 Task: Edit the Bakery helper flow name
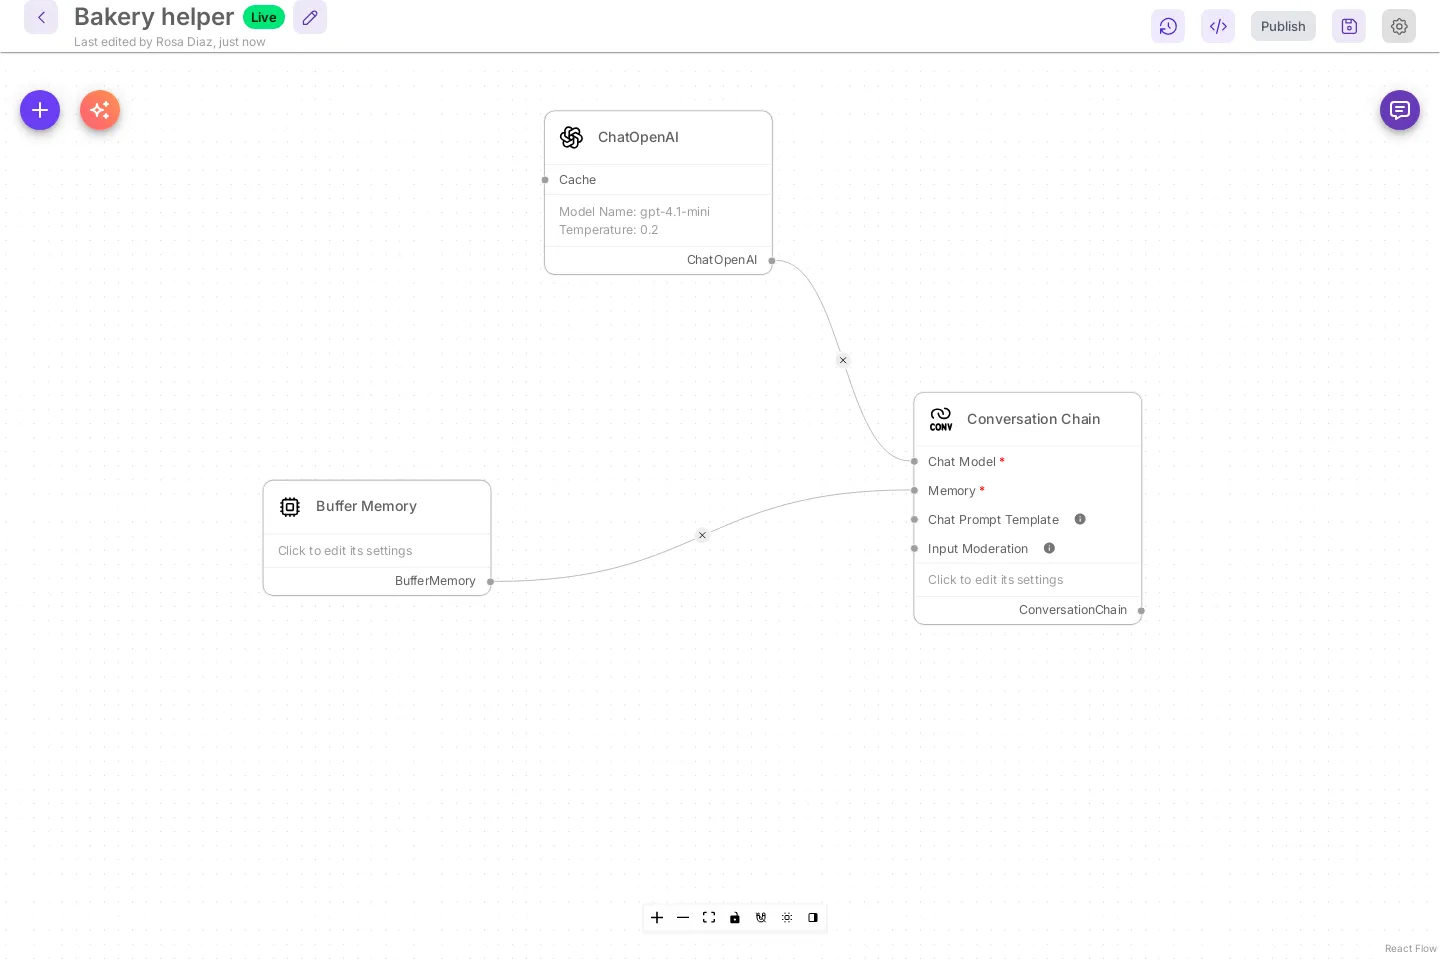coord(310,17)
